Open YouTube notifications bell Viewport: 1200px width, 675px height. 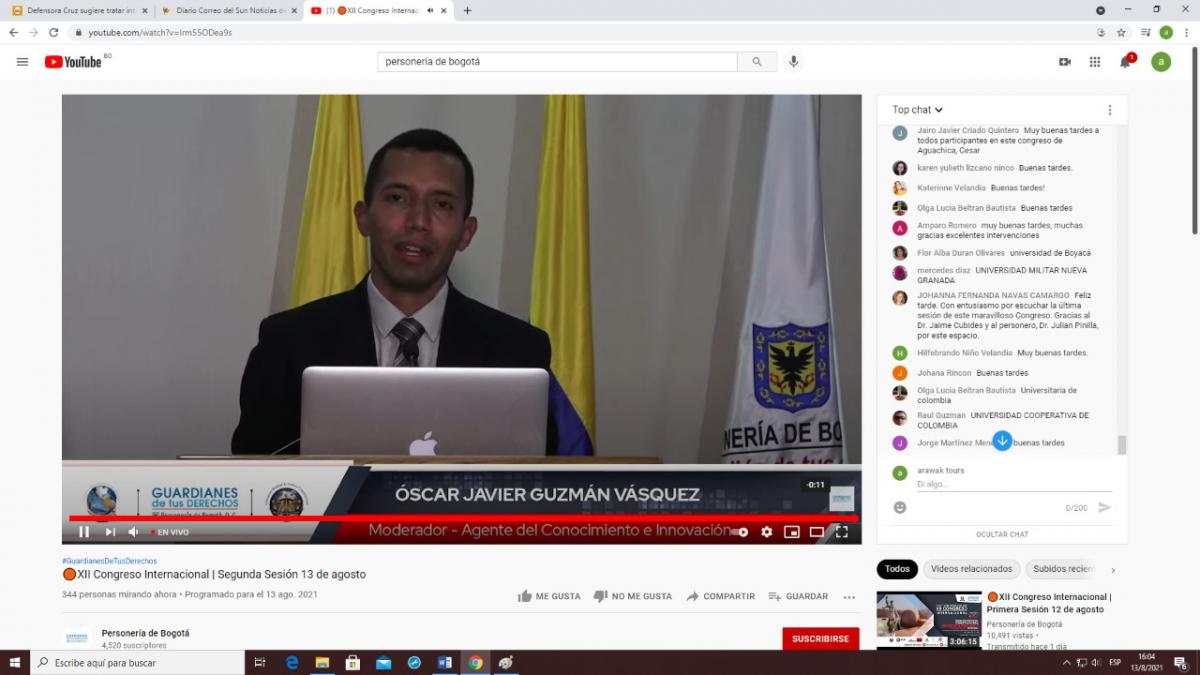point(1125,62)
